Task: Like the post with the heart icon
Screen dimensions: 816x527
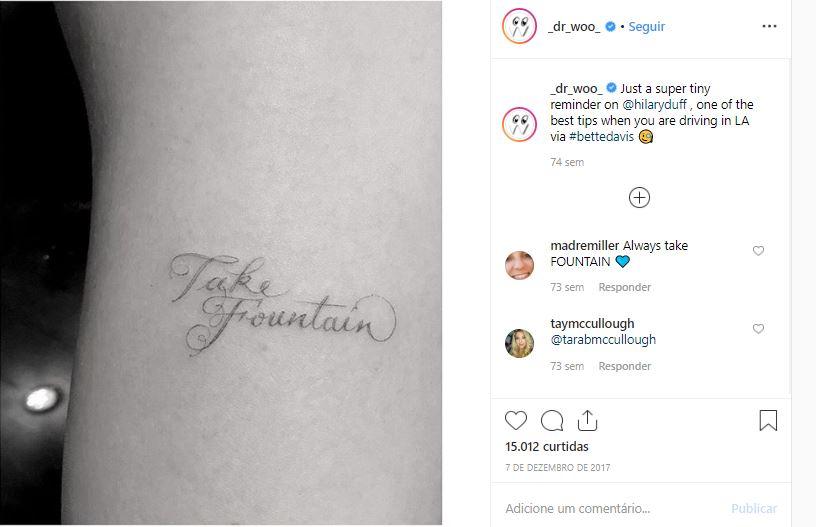Action: pos(516,421)
